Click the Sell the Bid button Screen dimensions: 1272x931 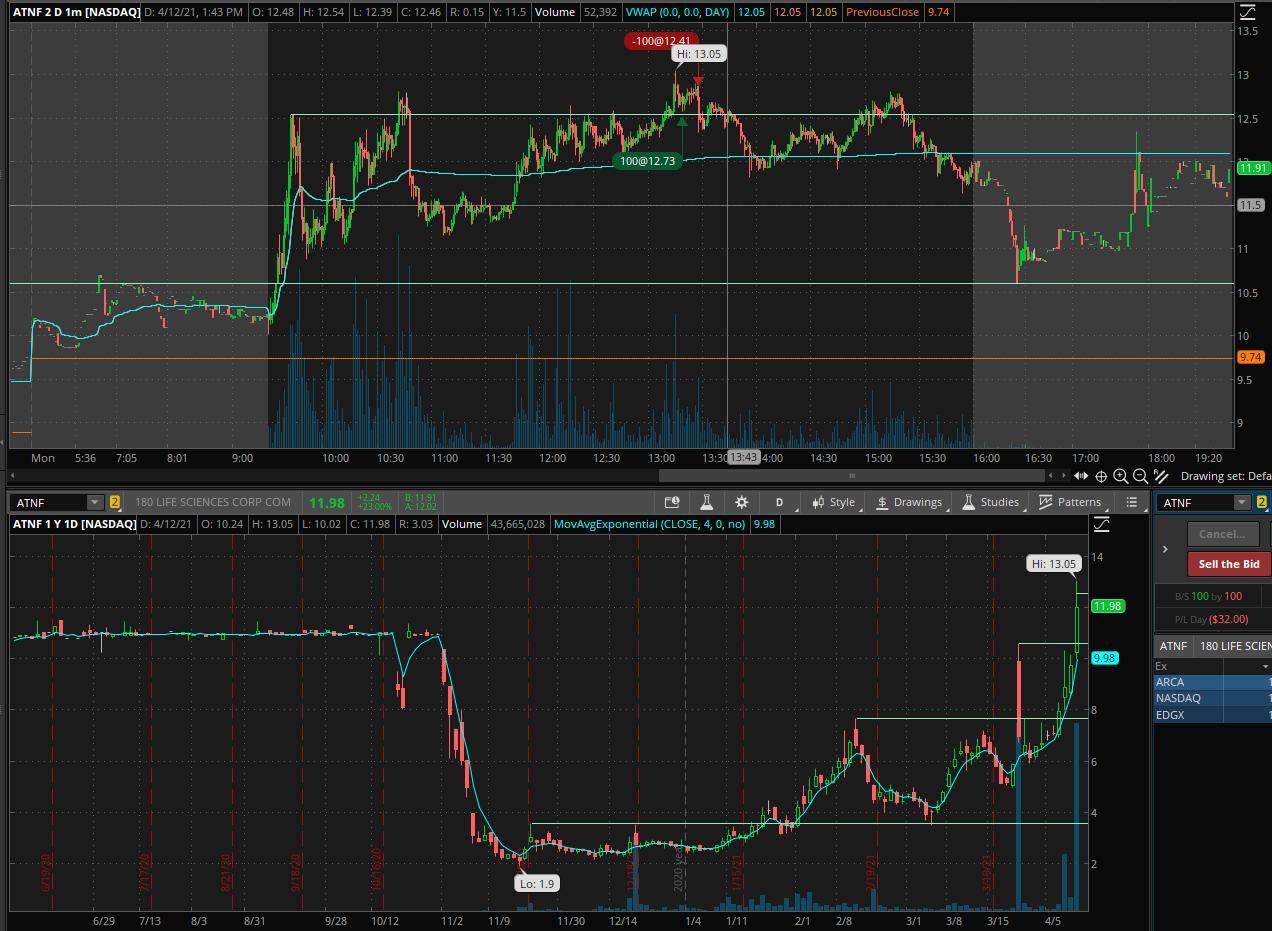(1229, 564)
